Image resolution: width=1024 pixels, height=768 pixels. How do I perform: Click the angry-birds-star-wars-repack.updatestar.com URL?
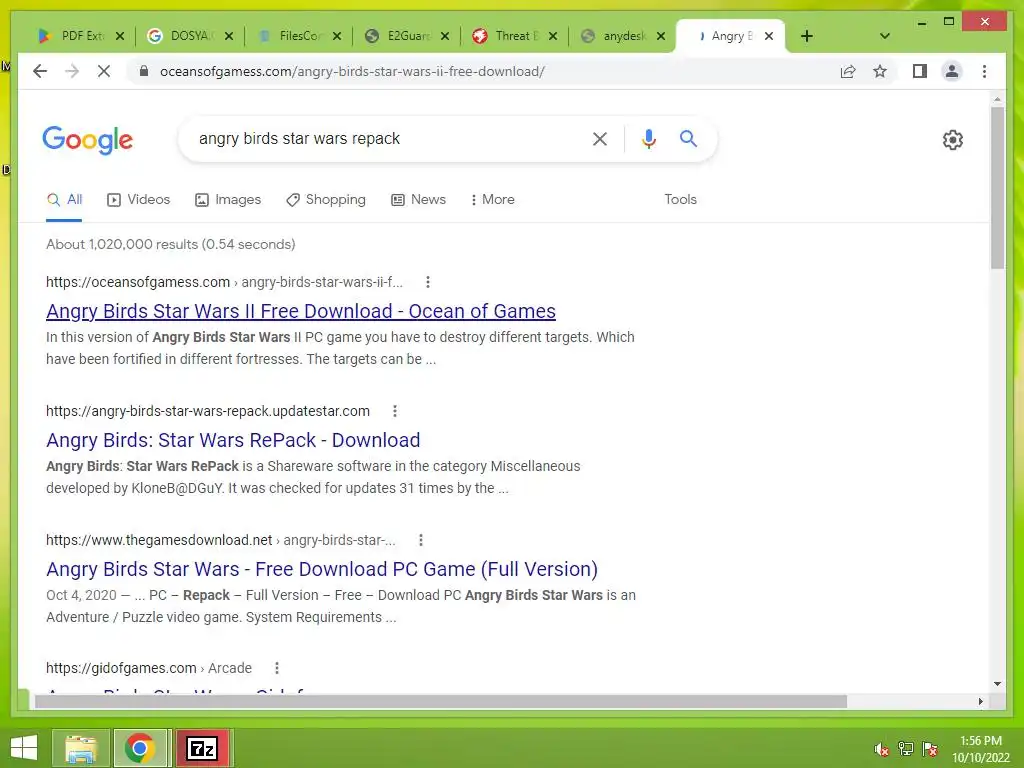pyautogui.click(x=208, y=411)
